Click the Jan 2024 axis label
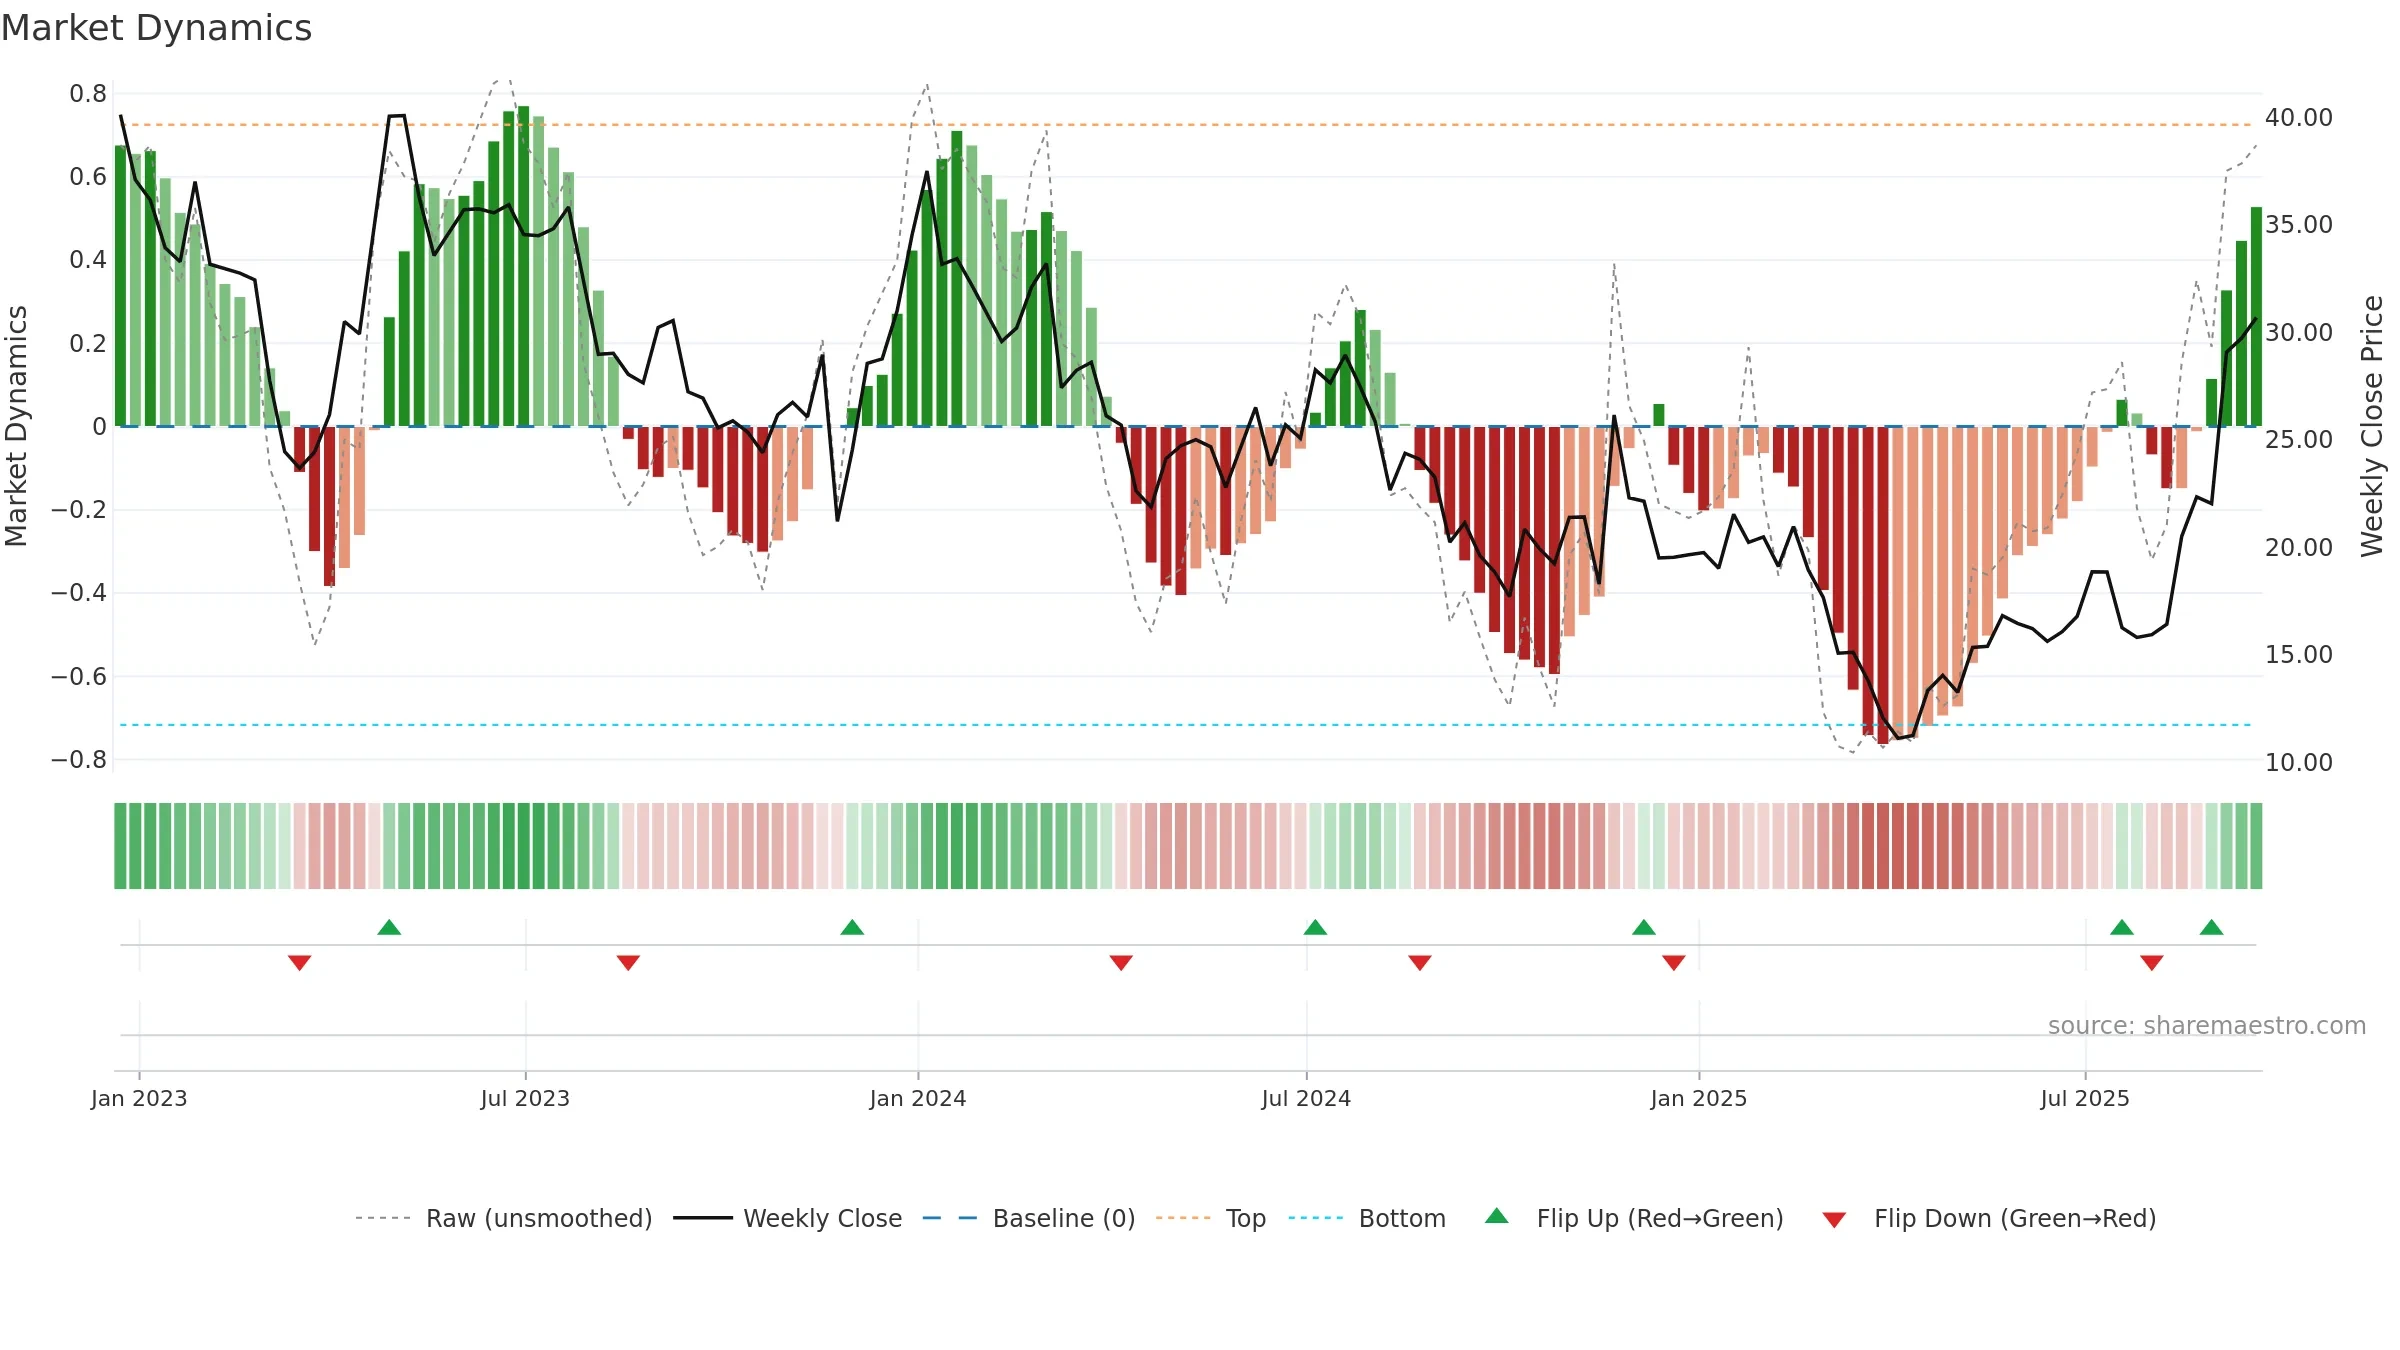This screenshot has height=1350, width=2400. point(918,1098)
